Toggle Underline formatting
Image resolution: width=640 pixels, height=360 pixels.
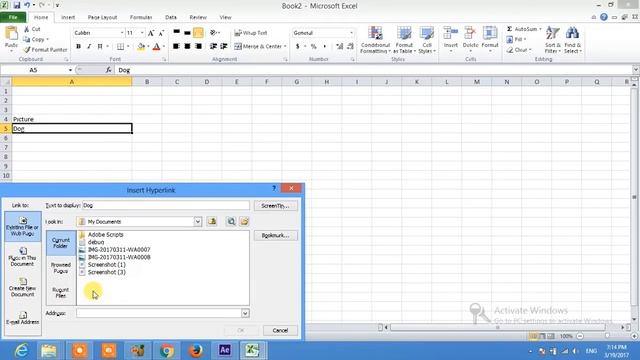(x=100, y=47)
